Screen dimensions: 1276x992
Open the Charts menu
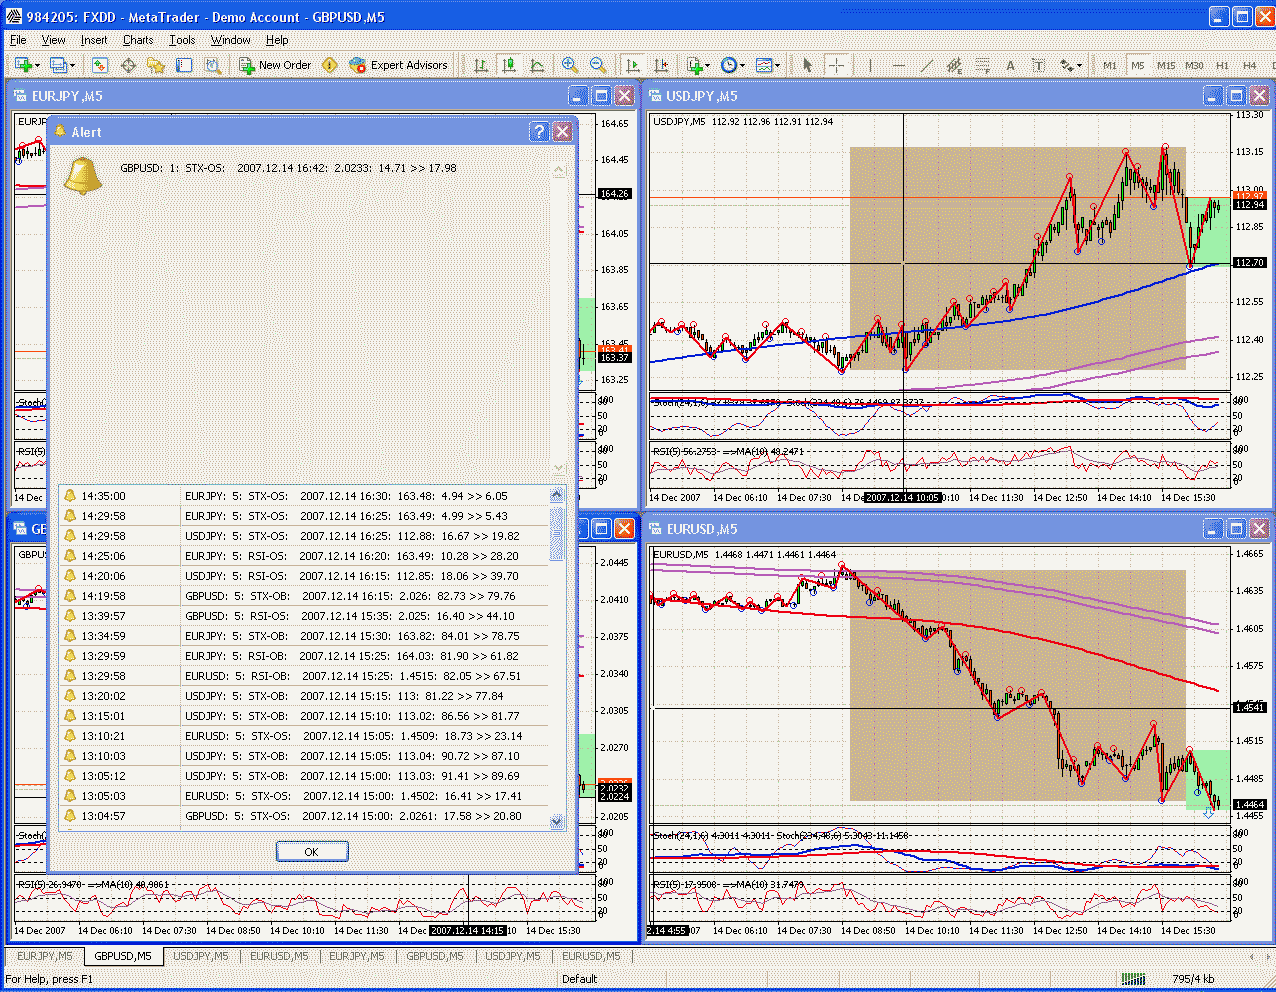point(138,40)
